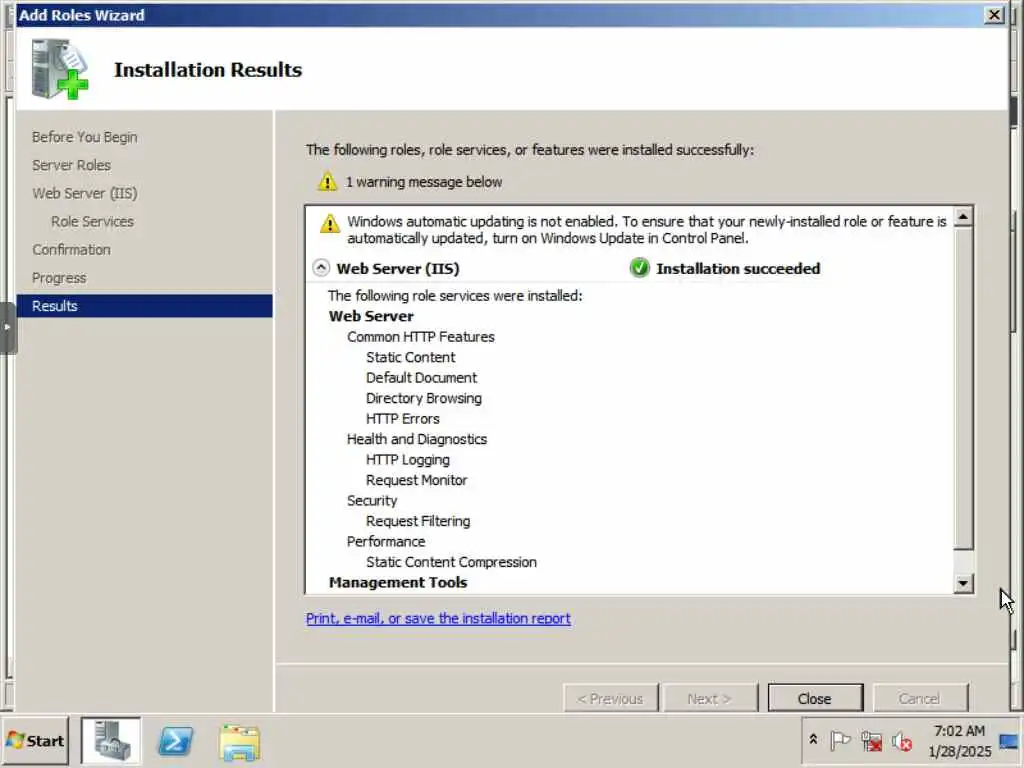Open the Action Center flag icon
Viewport: 1024px width, 768px height.
[840, 741]
